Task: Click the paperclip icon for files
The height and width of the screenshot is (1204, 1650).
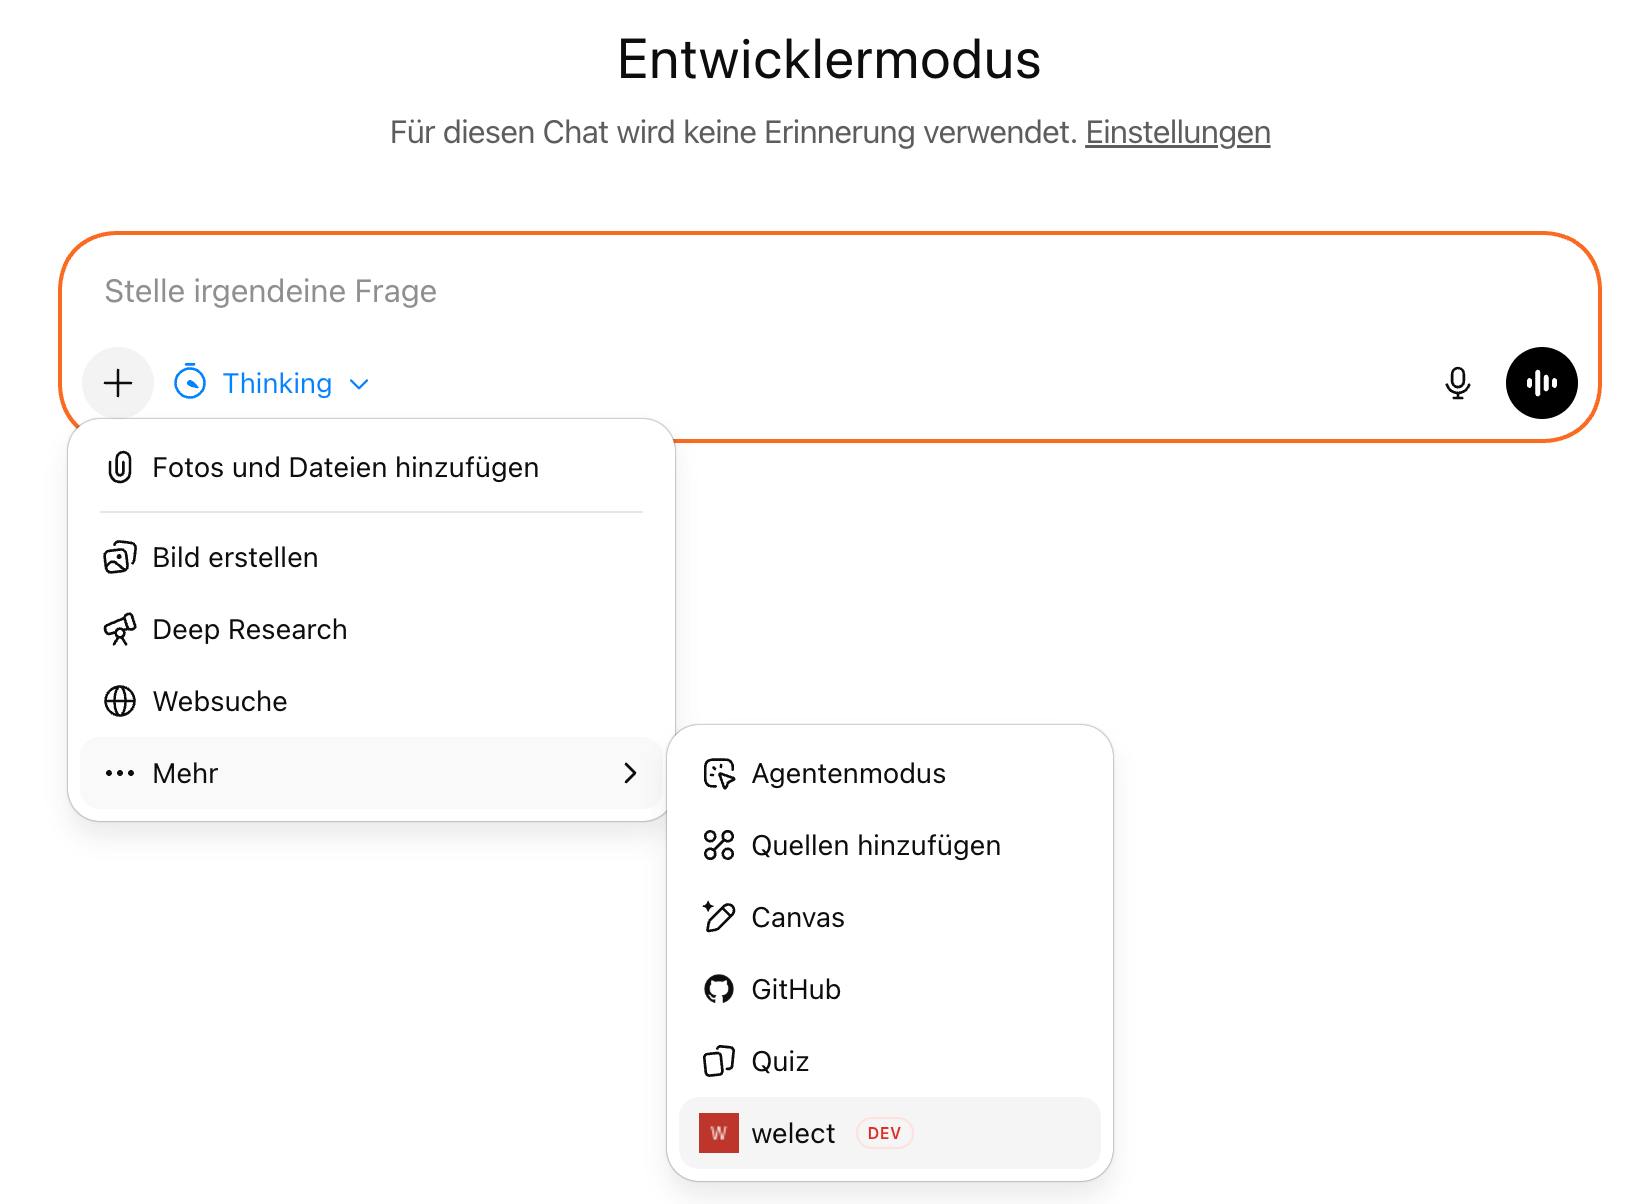Action: 120,467
